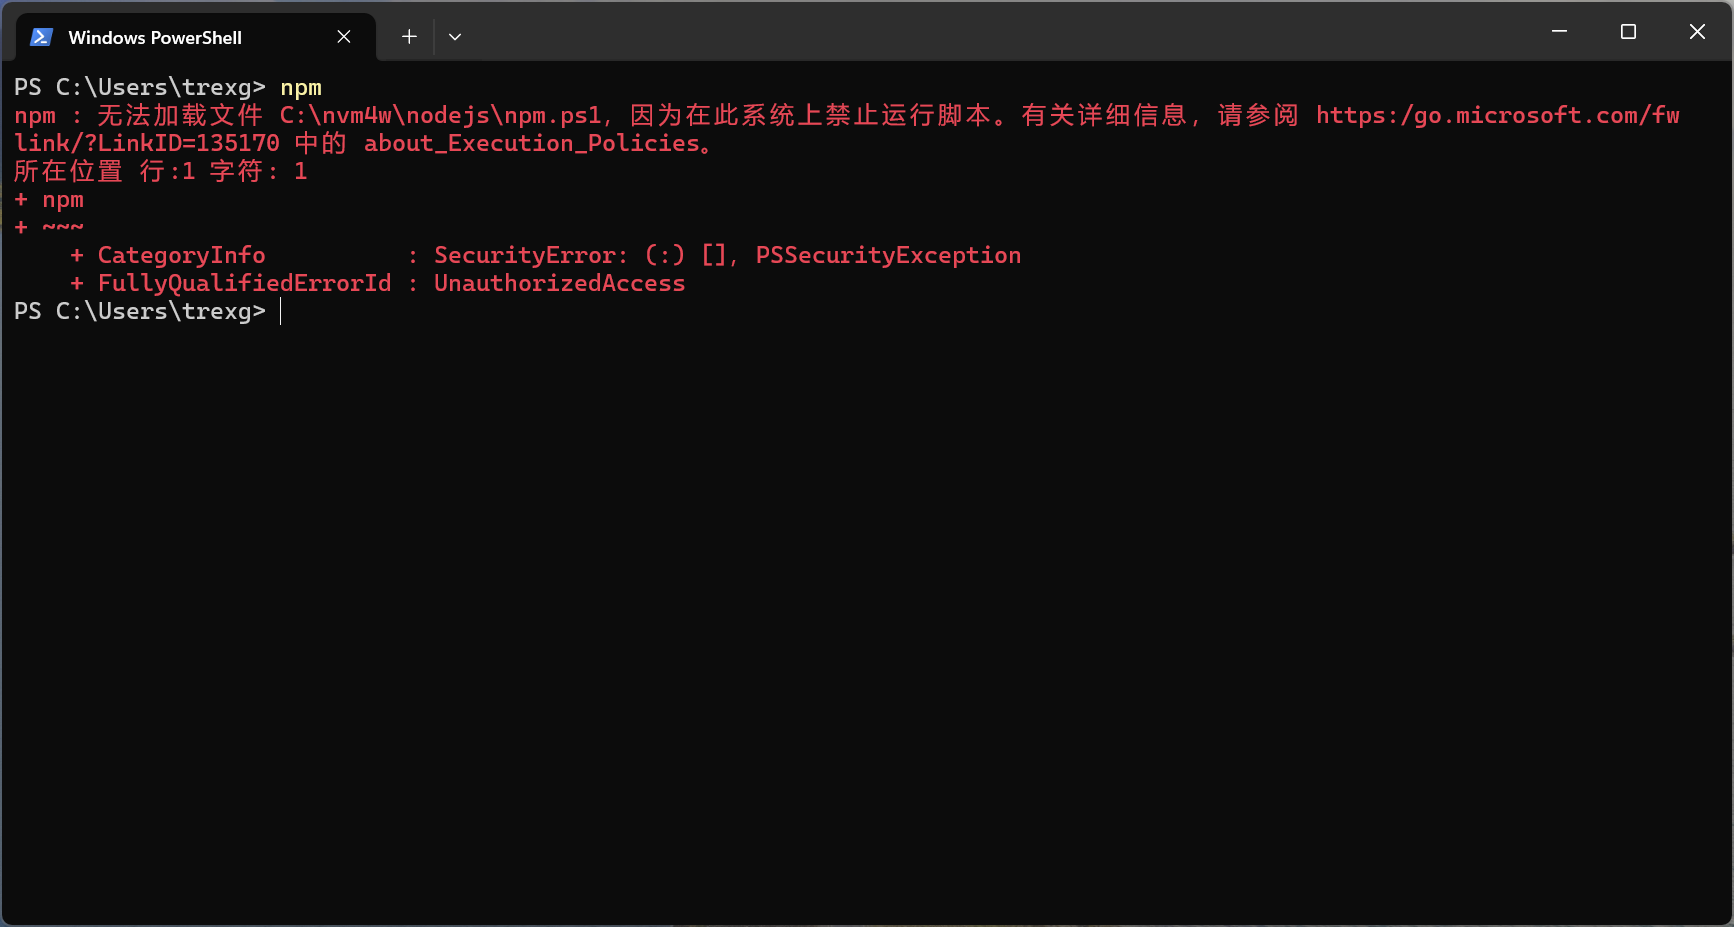
Task: Select the Windows PowerShell tab
Action: point(155,38)
